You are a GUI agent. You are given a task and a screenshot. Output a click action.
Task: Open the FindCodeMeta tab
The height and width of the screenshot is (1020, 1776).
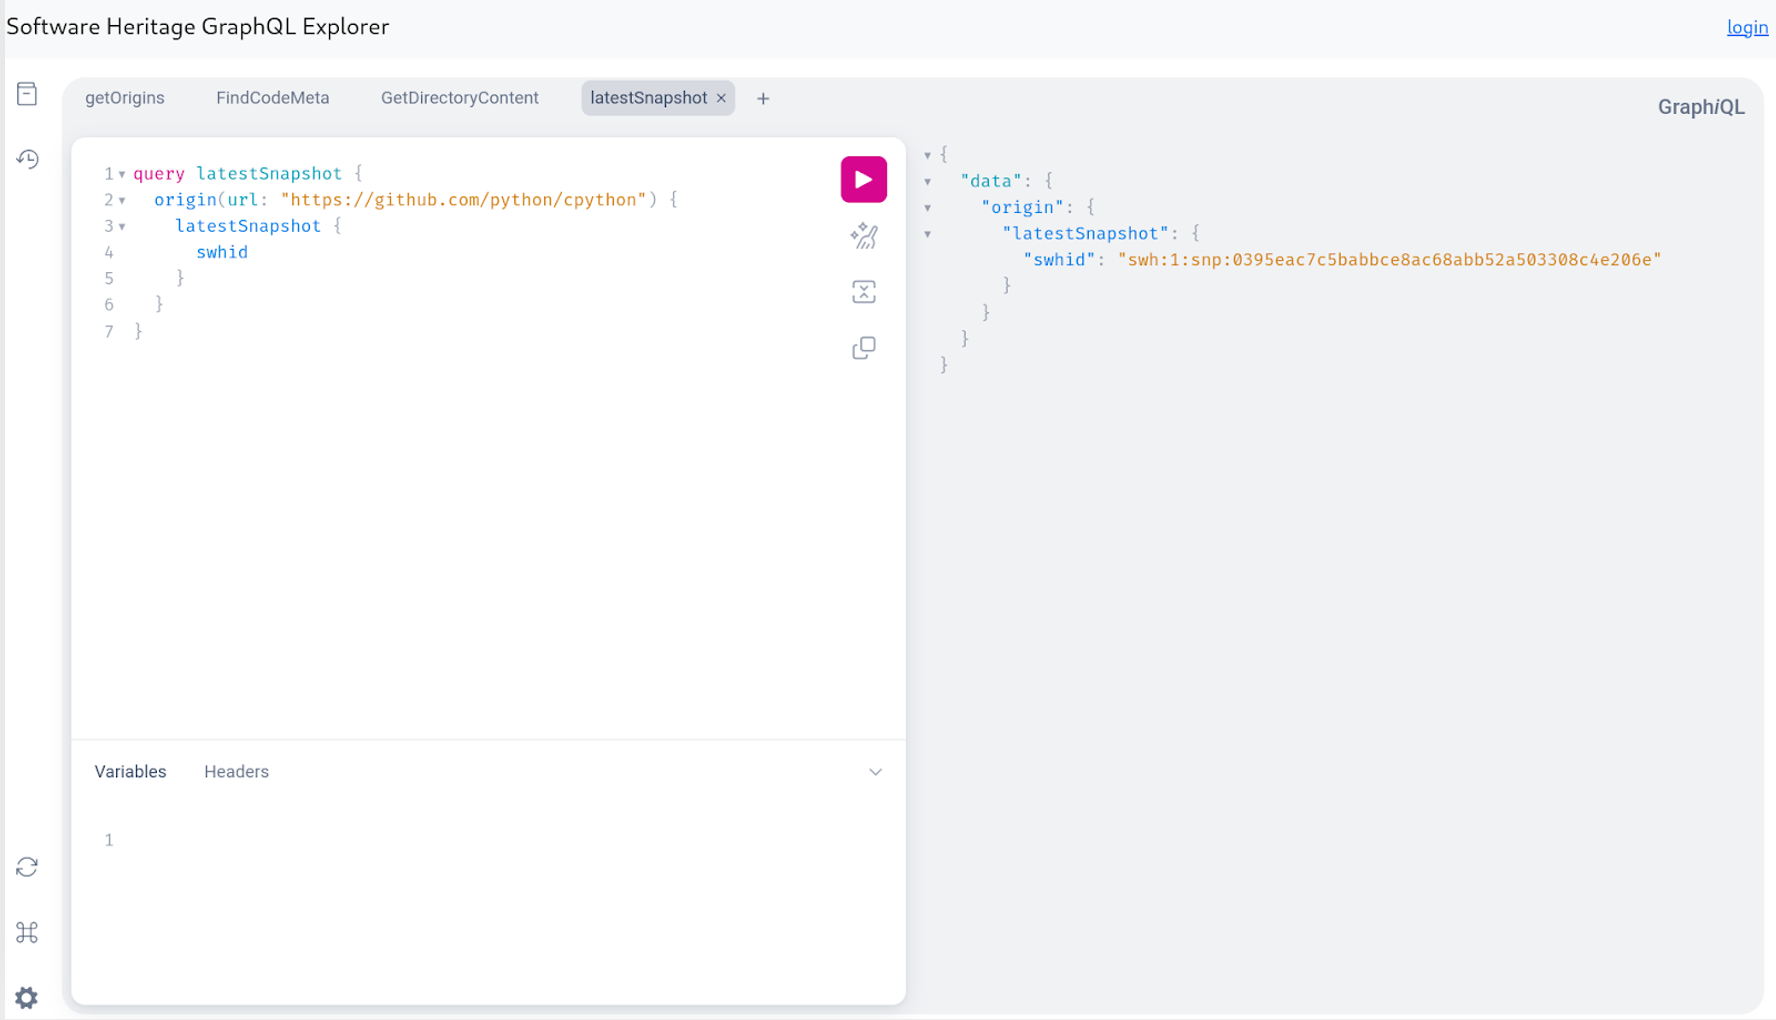click(x=272, y=97)
